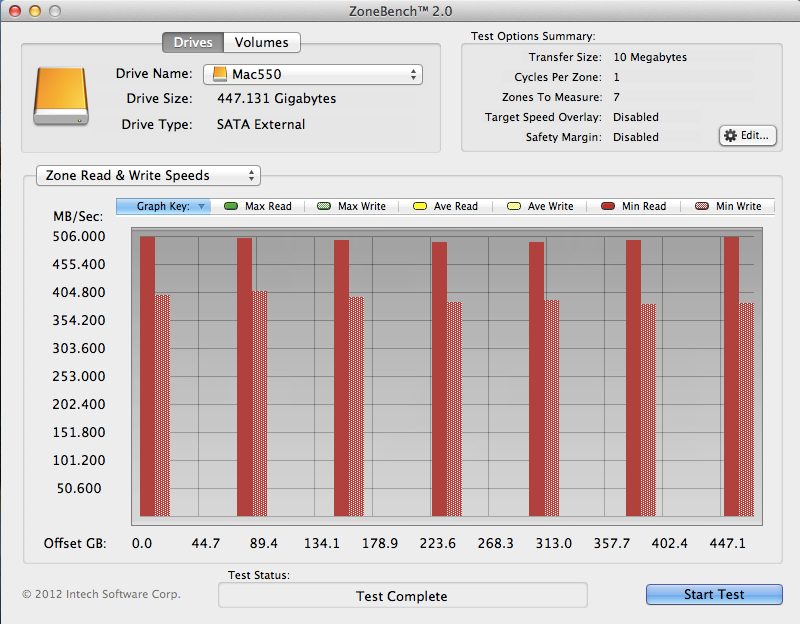Click the green Max Read key swatch

click(x=230, y=207)
